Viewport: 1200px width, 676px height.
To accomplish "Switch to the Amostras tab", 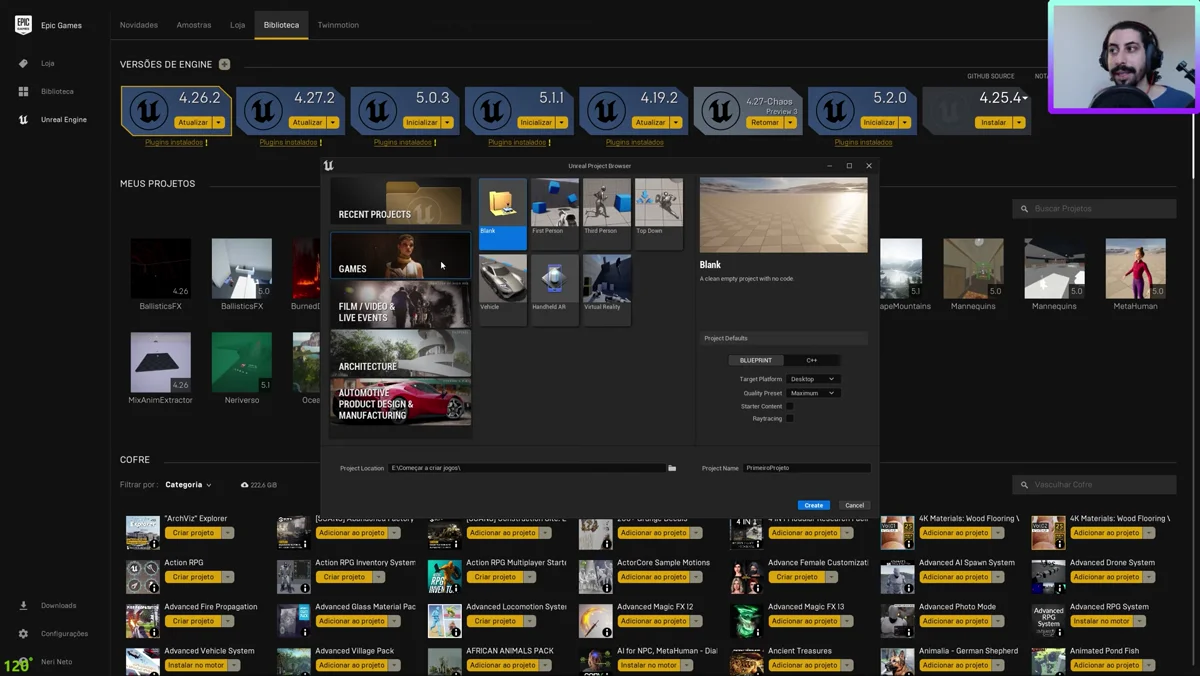I will click(194, 25).
